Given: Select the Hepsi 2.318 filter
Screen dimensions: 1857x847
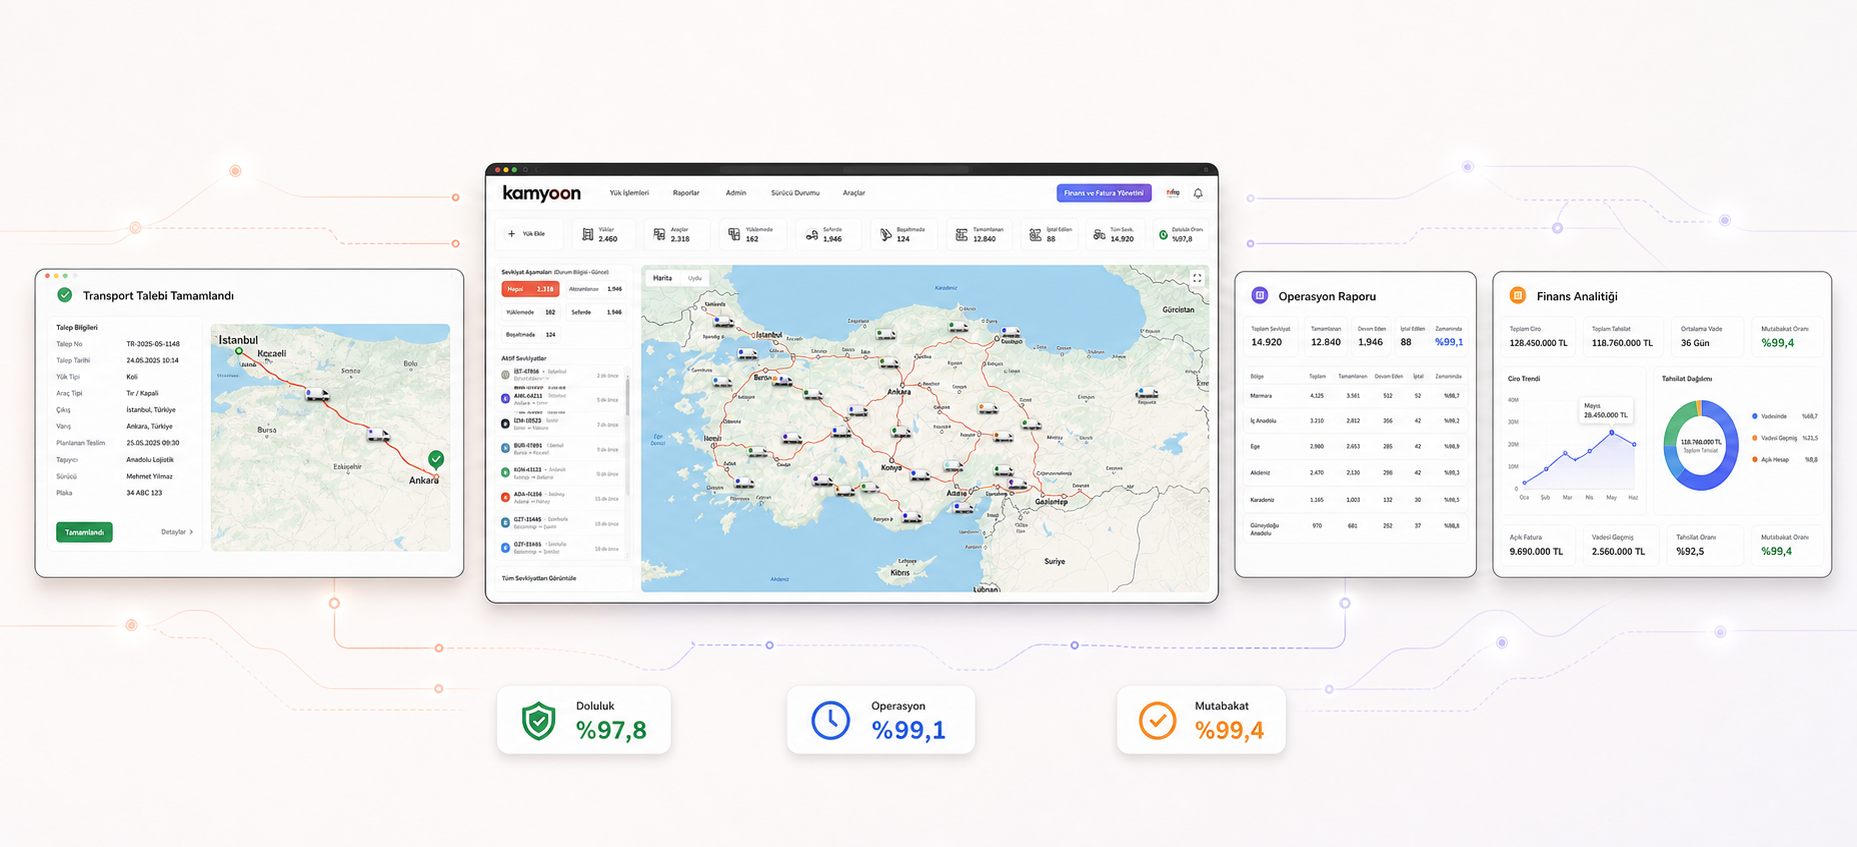Looking at the screenshot, I should pyautogui.click(x=530, y=289).
